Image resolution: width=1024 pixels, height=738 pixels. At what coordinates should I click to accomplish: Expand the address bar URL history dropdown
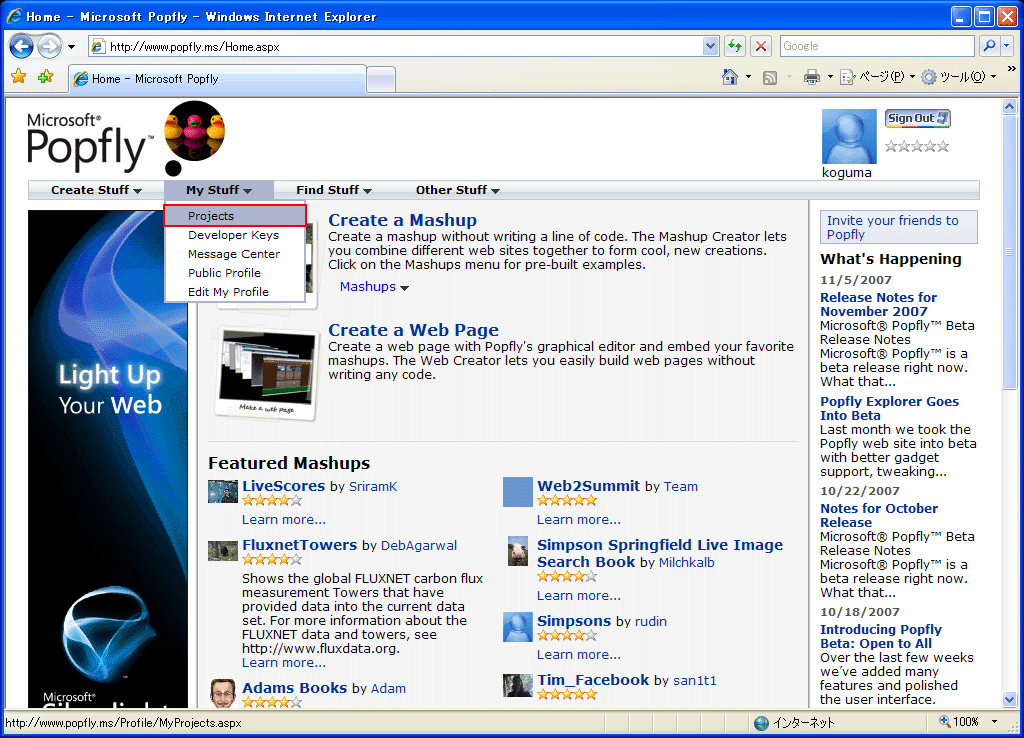click(711, 46)
